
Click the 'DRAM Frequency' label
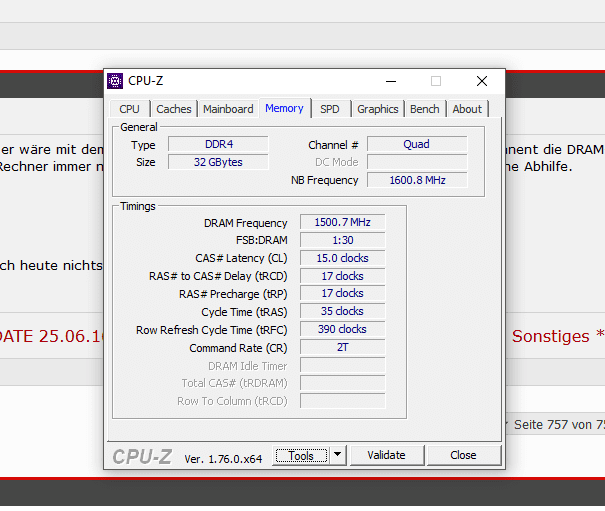(245, 223)
